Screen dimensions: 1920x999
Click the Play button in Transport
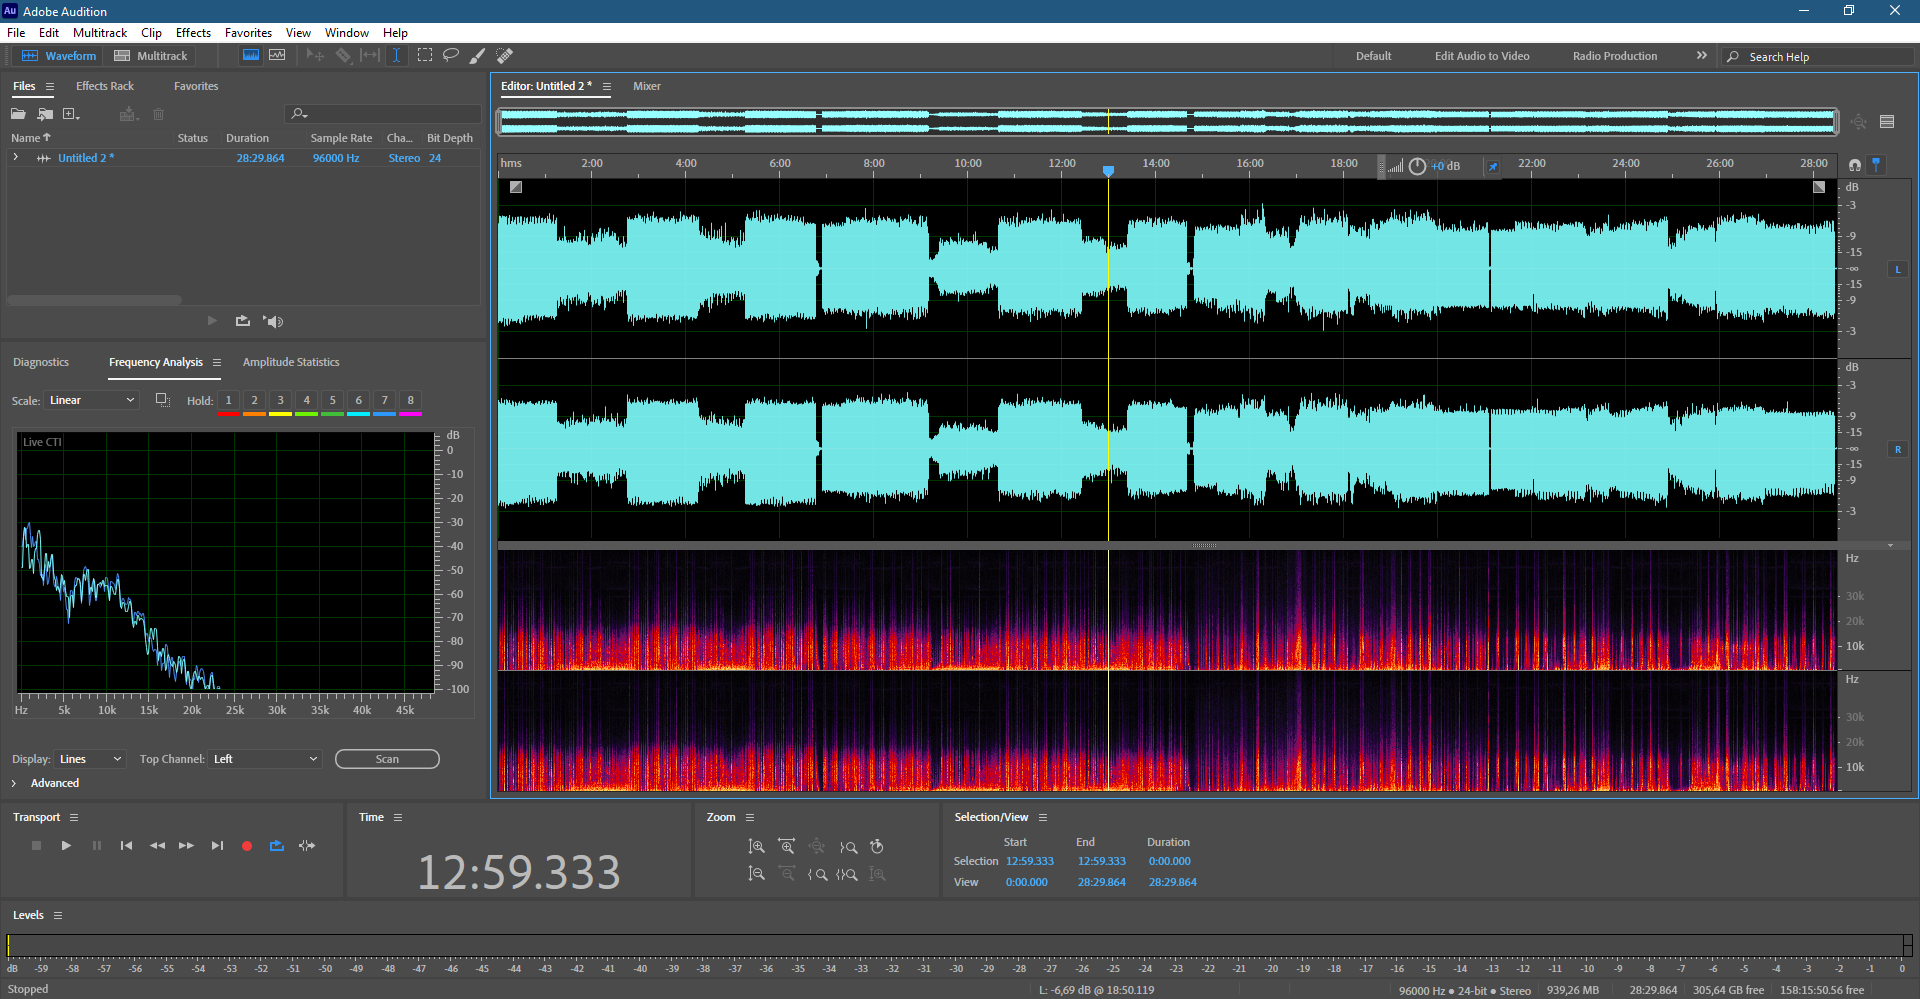click(x=66, y=846)
